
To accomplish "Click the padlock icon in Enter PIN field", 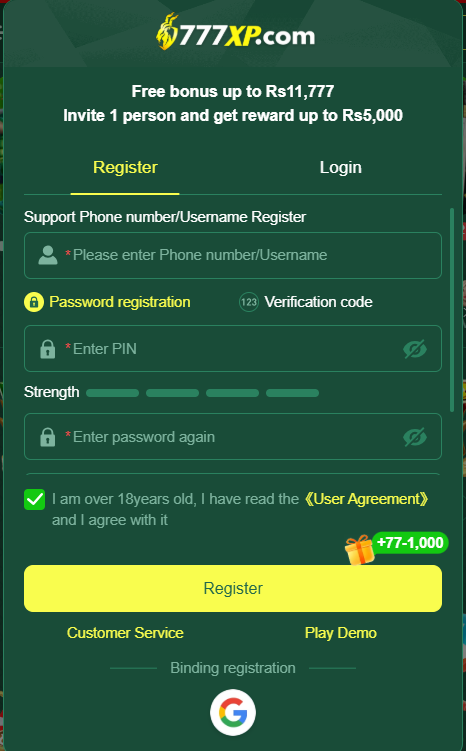I will tap(47, 349).
